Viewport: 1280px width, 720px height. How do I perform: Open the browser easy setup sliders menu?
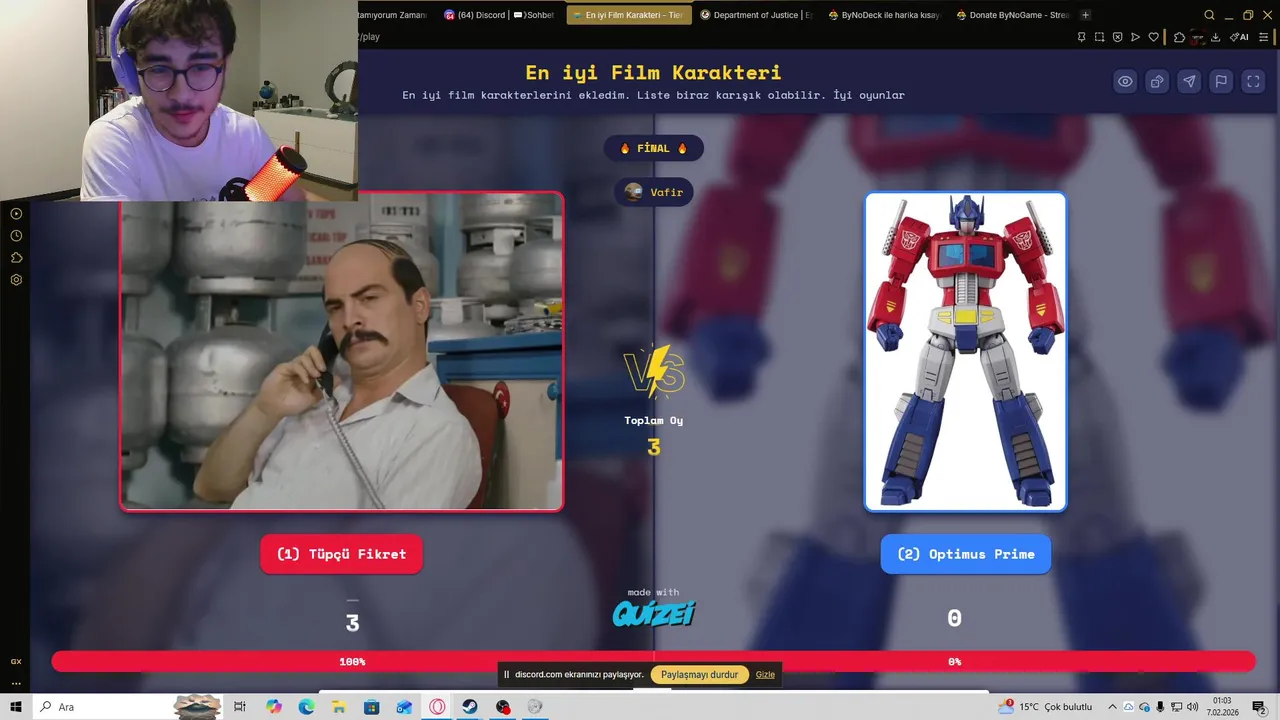tap(1263, 37)
